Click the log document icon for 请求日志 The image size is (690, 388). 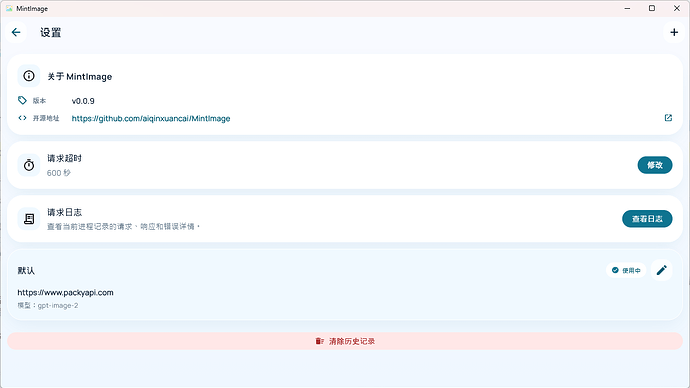click(x=29, y=219)
